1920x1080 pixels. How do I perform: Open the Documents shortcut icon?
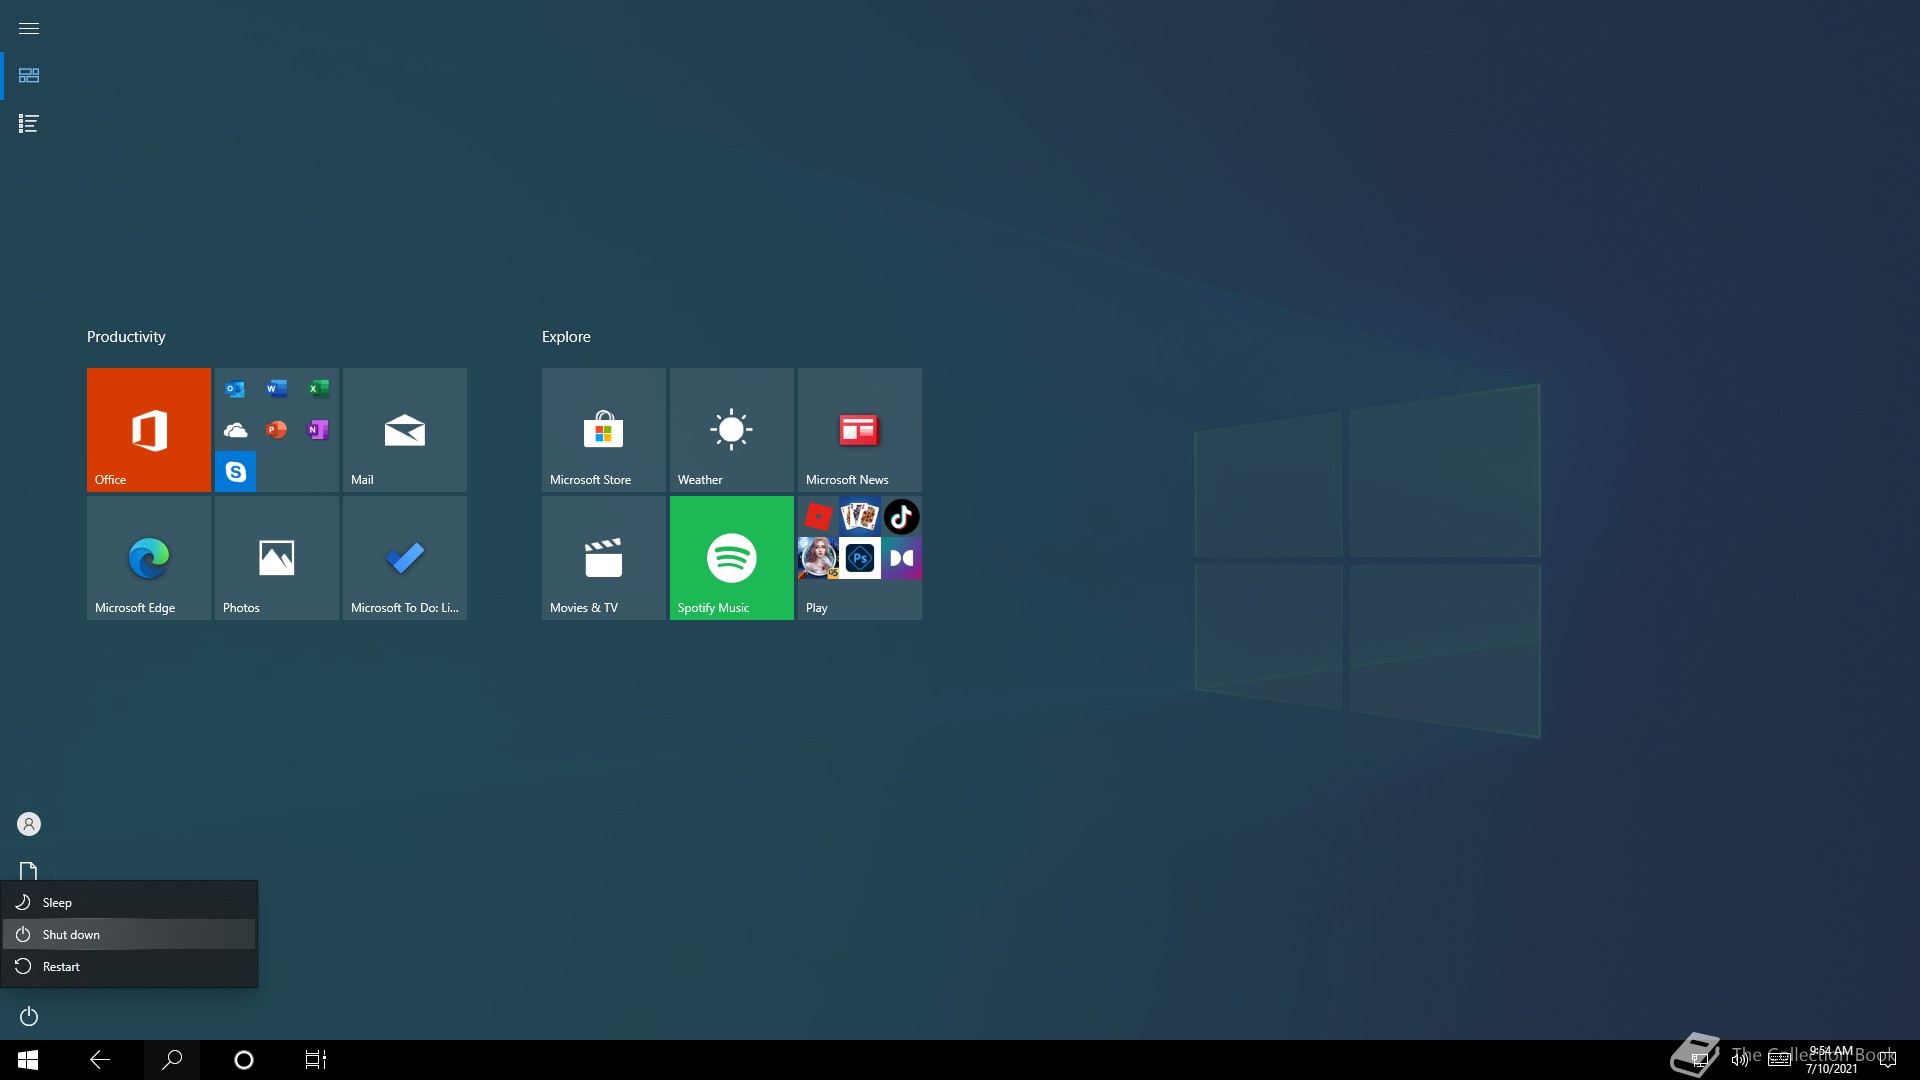pos(29,871)
